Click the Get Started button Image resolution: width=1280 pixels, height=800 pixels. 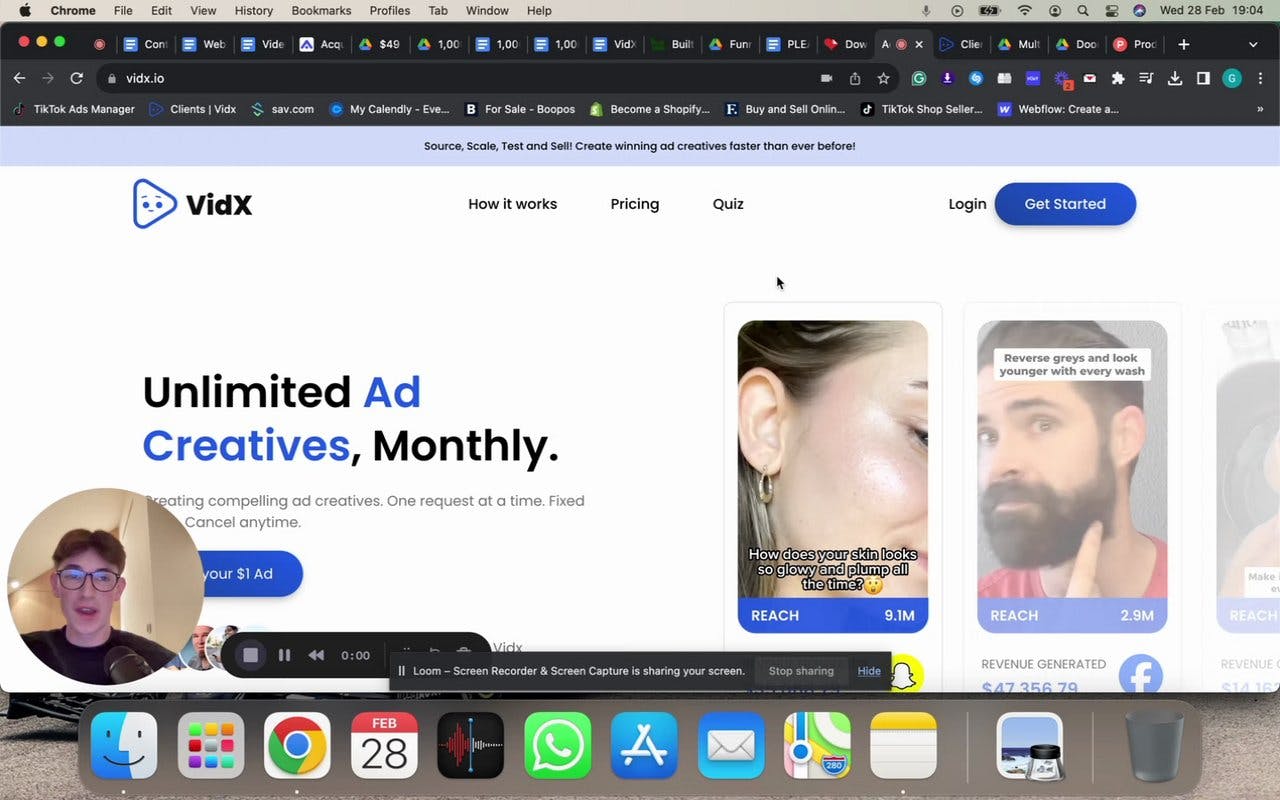[1065, 204]
